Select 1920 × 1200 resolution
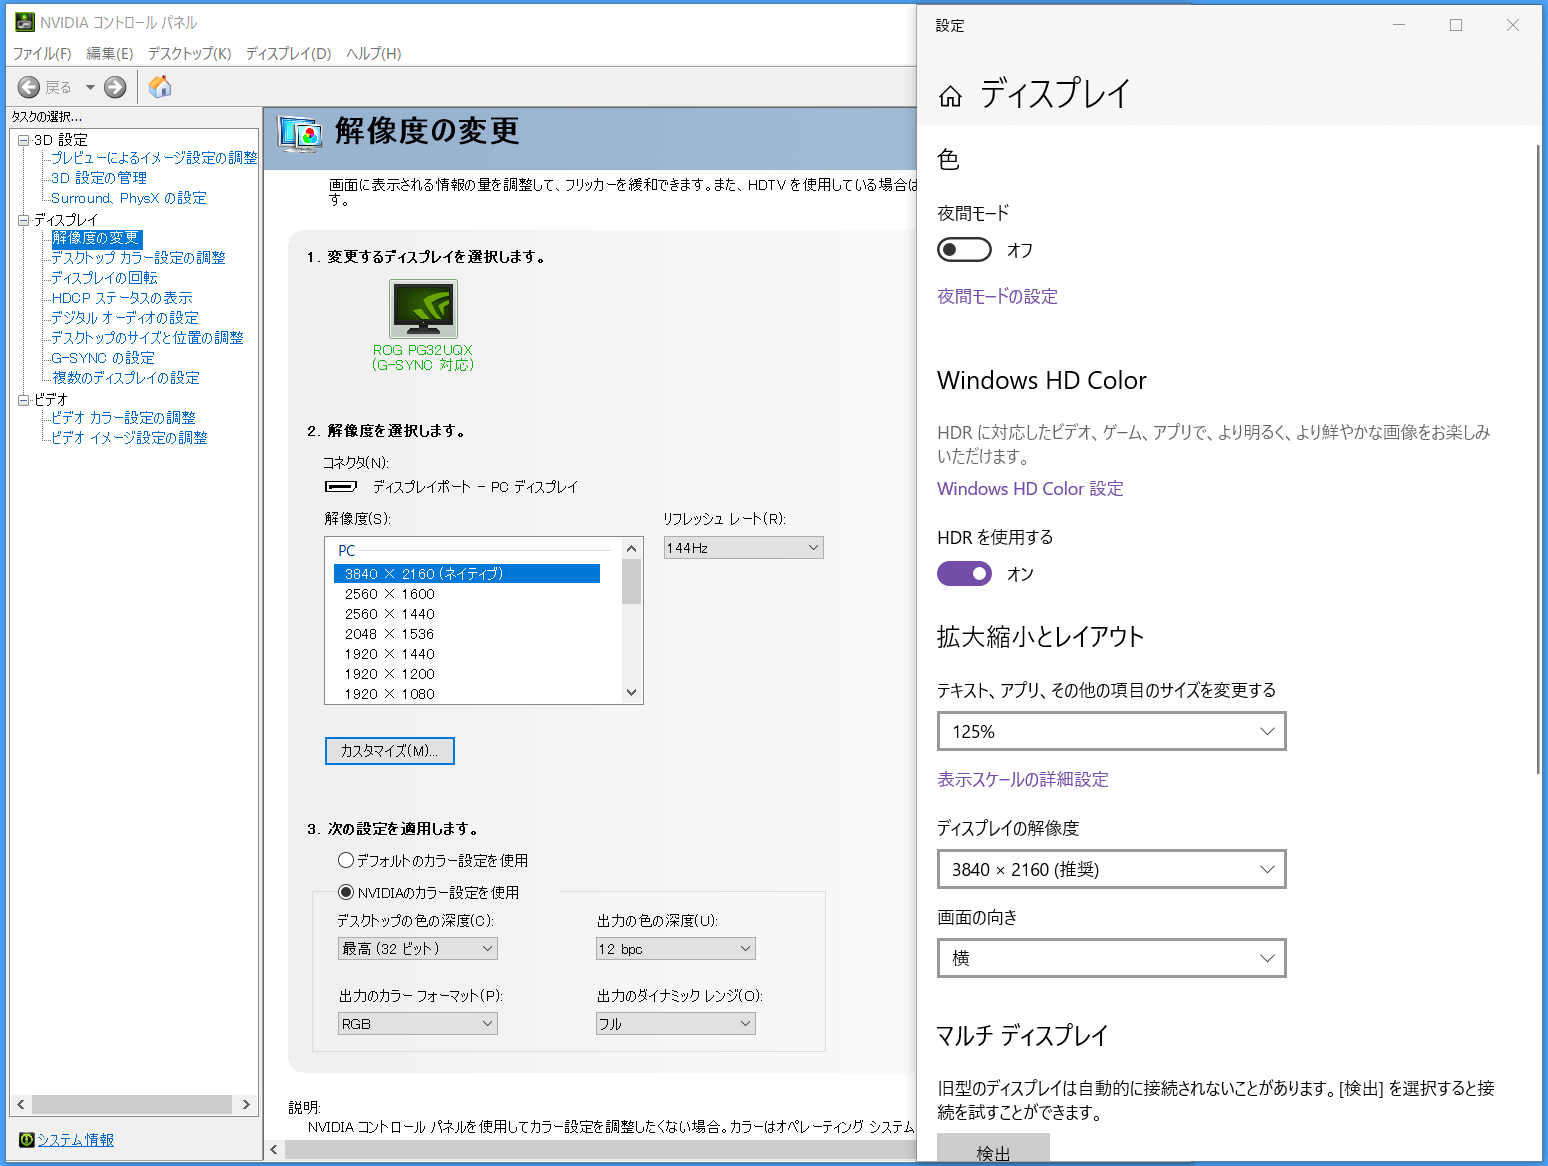 tap(390, 674)
